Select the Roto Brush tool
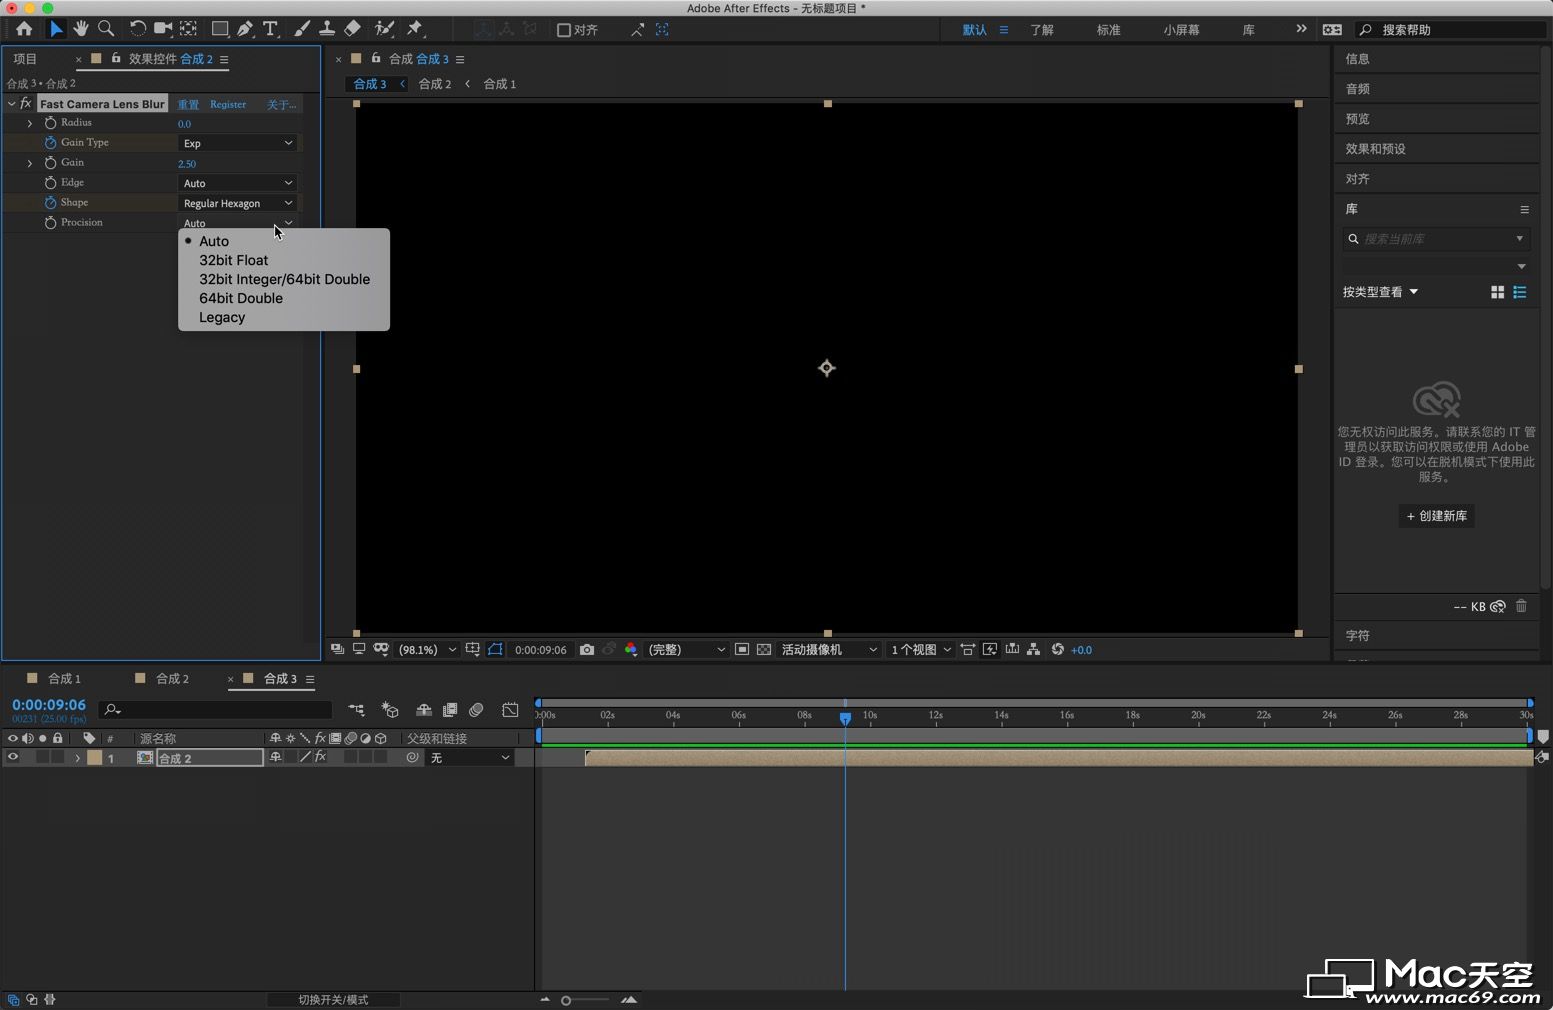 coord(384,29)
